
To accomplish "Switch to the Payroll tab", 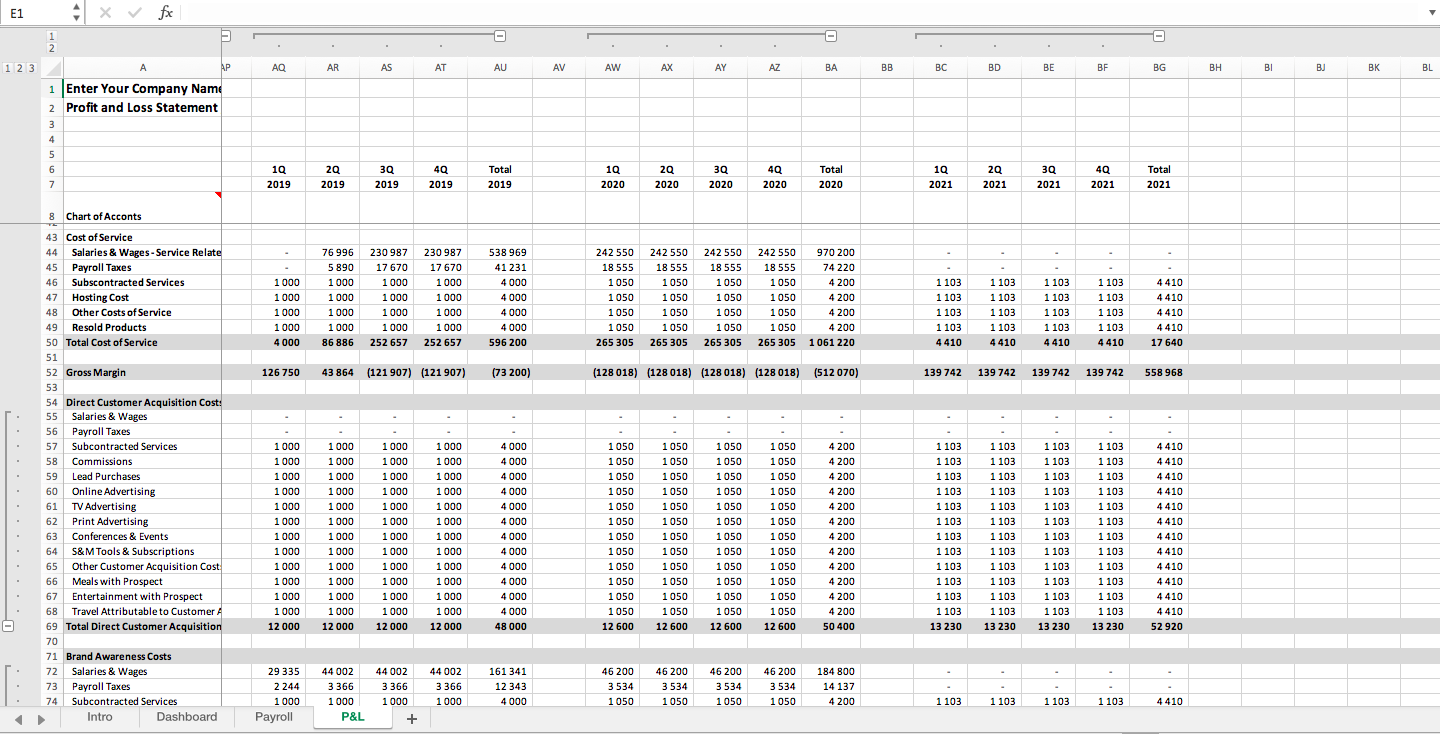I will (x=272, y=717).
